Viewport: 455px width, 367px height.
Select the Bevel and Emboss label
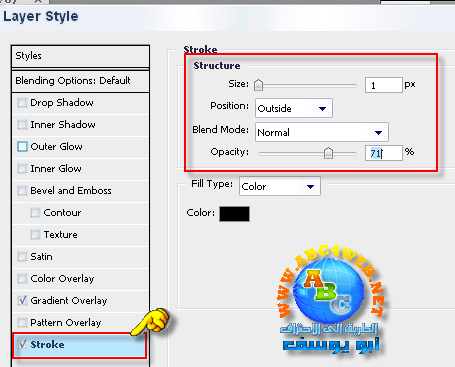tap(71, 191)
